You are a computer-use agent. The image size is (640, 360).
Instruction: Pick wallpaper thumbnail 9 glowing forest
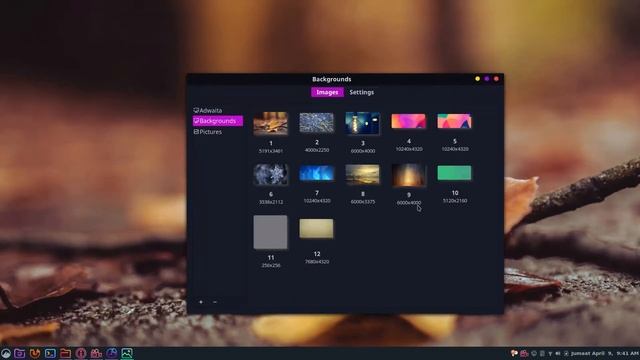[x=409, y=175]
